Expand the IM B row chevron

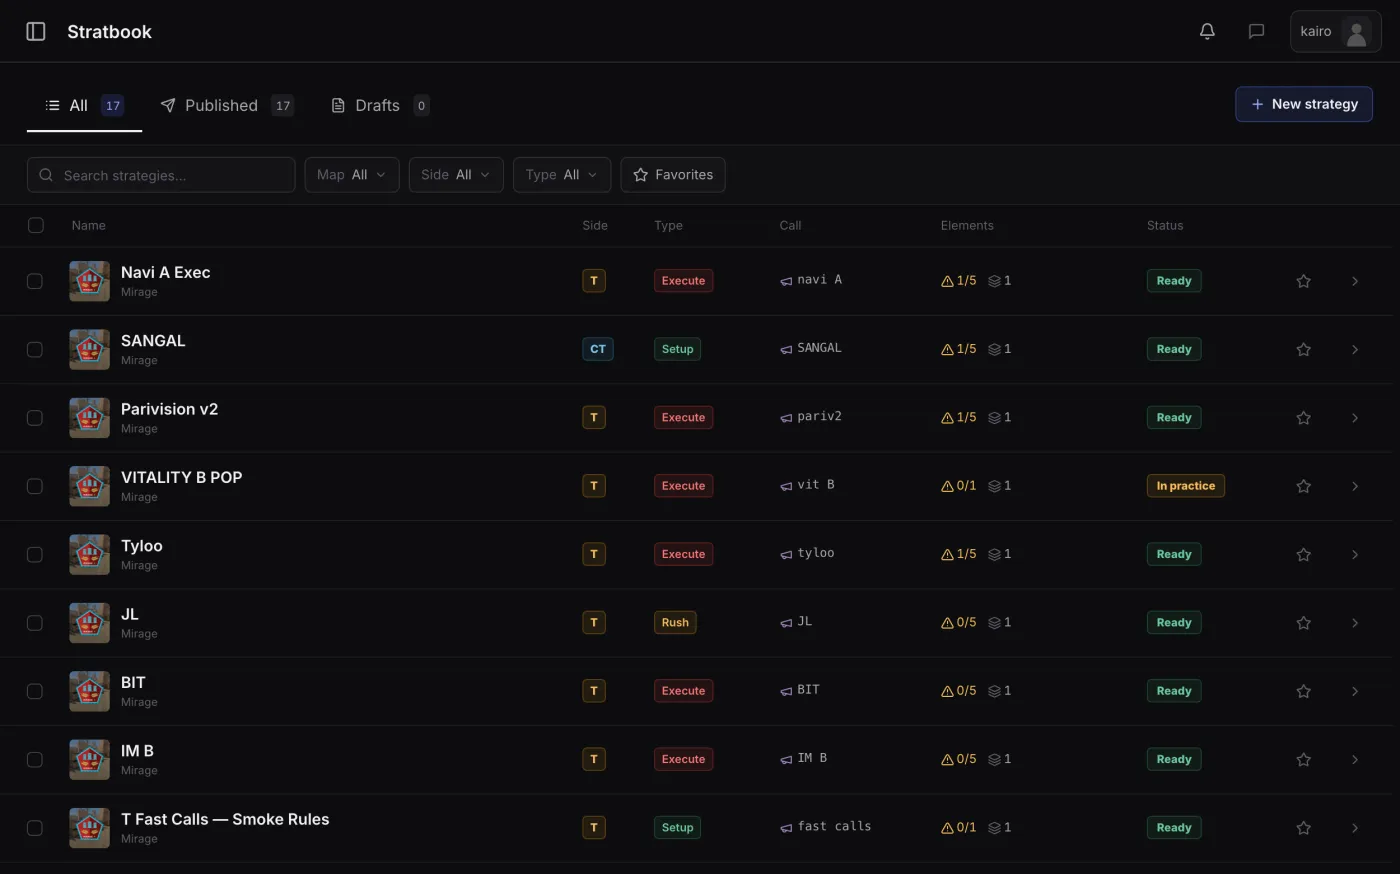tap(1355, 759)
